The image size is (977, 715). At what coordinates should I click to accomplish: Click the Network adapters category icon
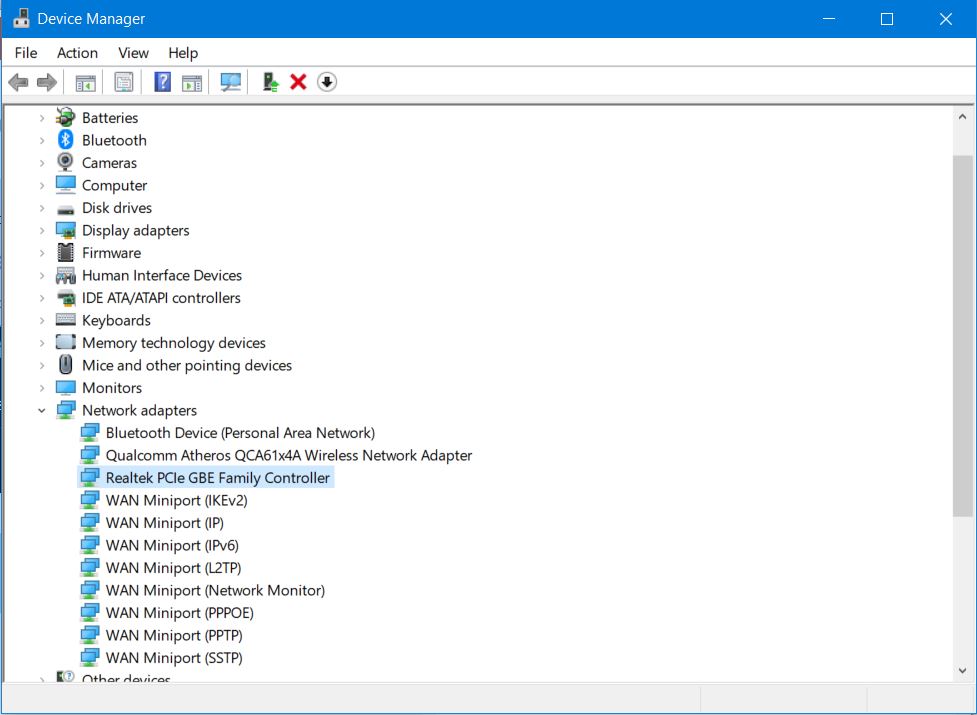(x=65, y=410)
